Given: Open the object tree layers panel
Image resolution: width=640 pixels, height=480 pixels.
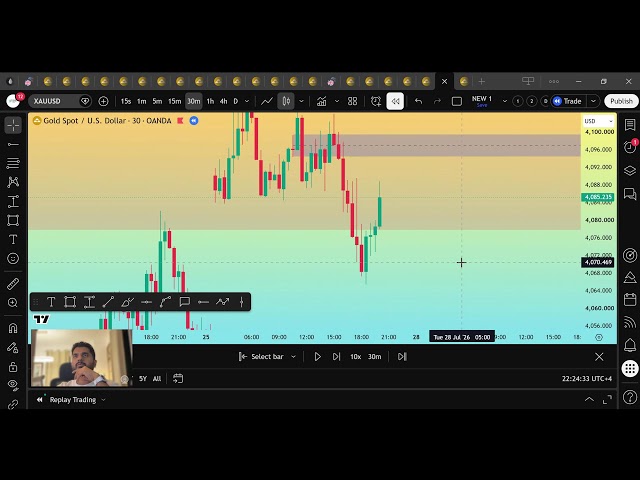Looking at the screenshot, I should 630,171.
